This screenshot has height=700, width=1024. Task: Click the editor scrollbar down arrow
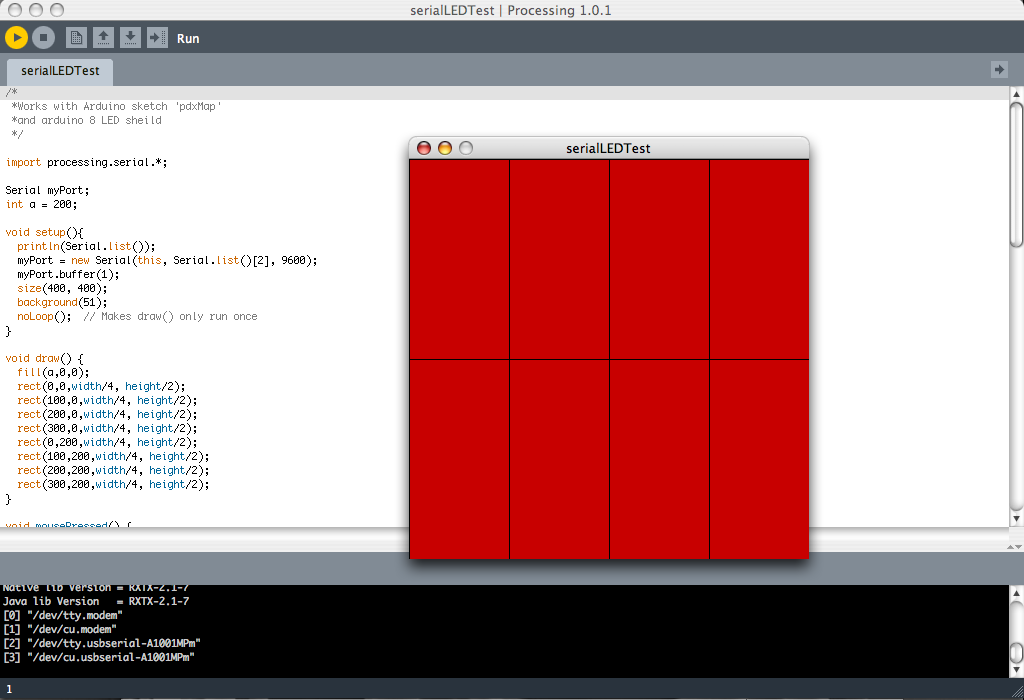click(x=1015, y=519)
